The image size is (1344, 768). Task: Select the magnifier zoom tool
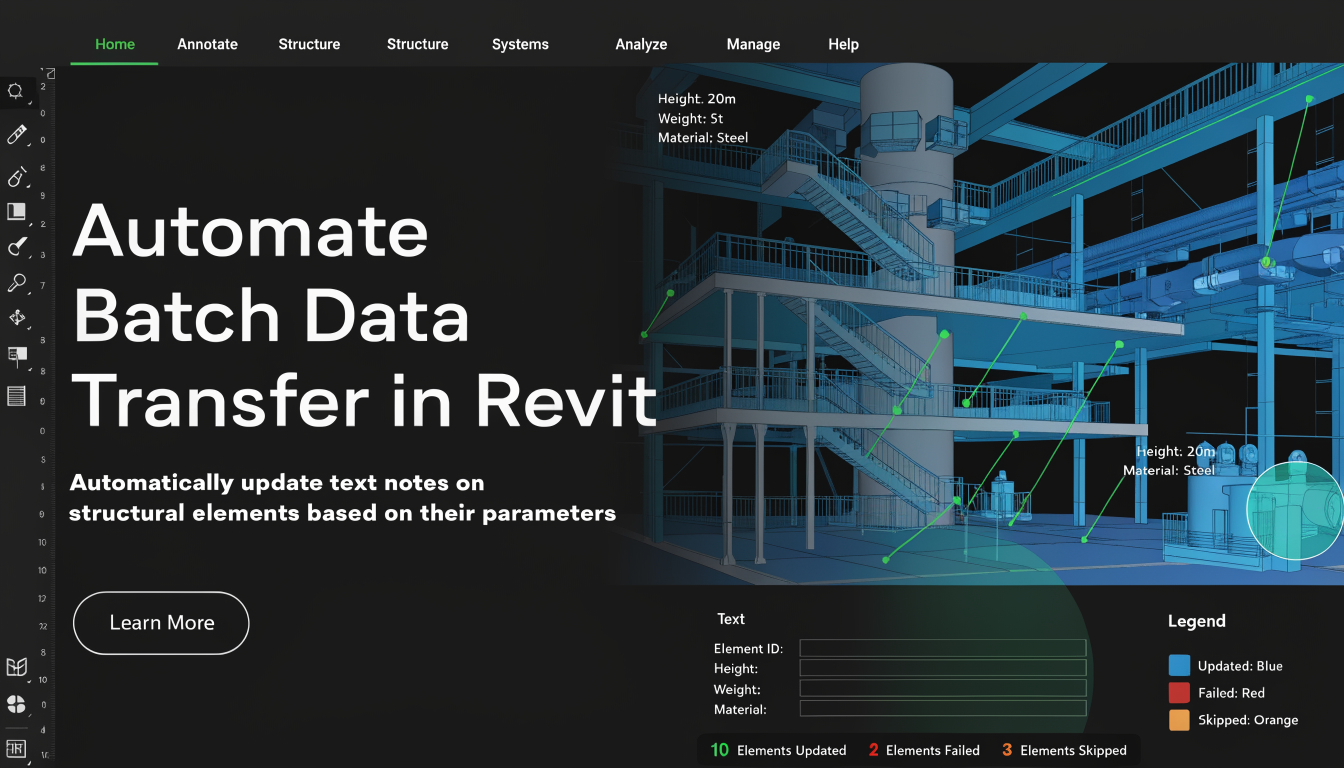click(x=16, y=283)
